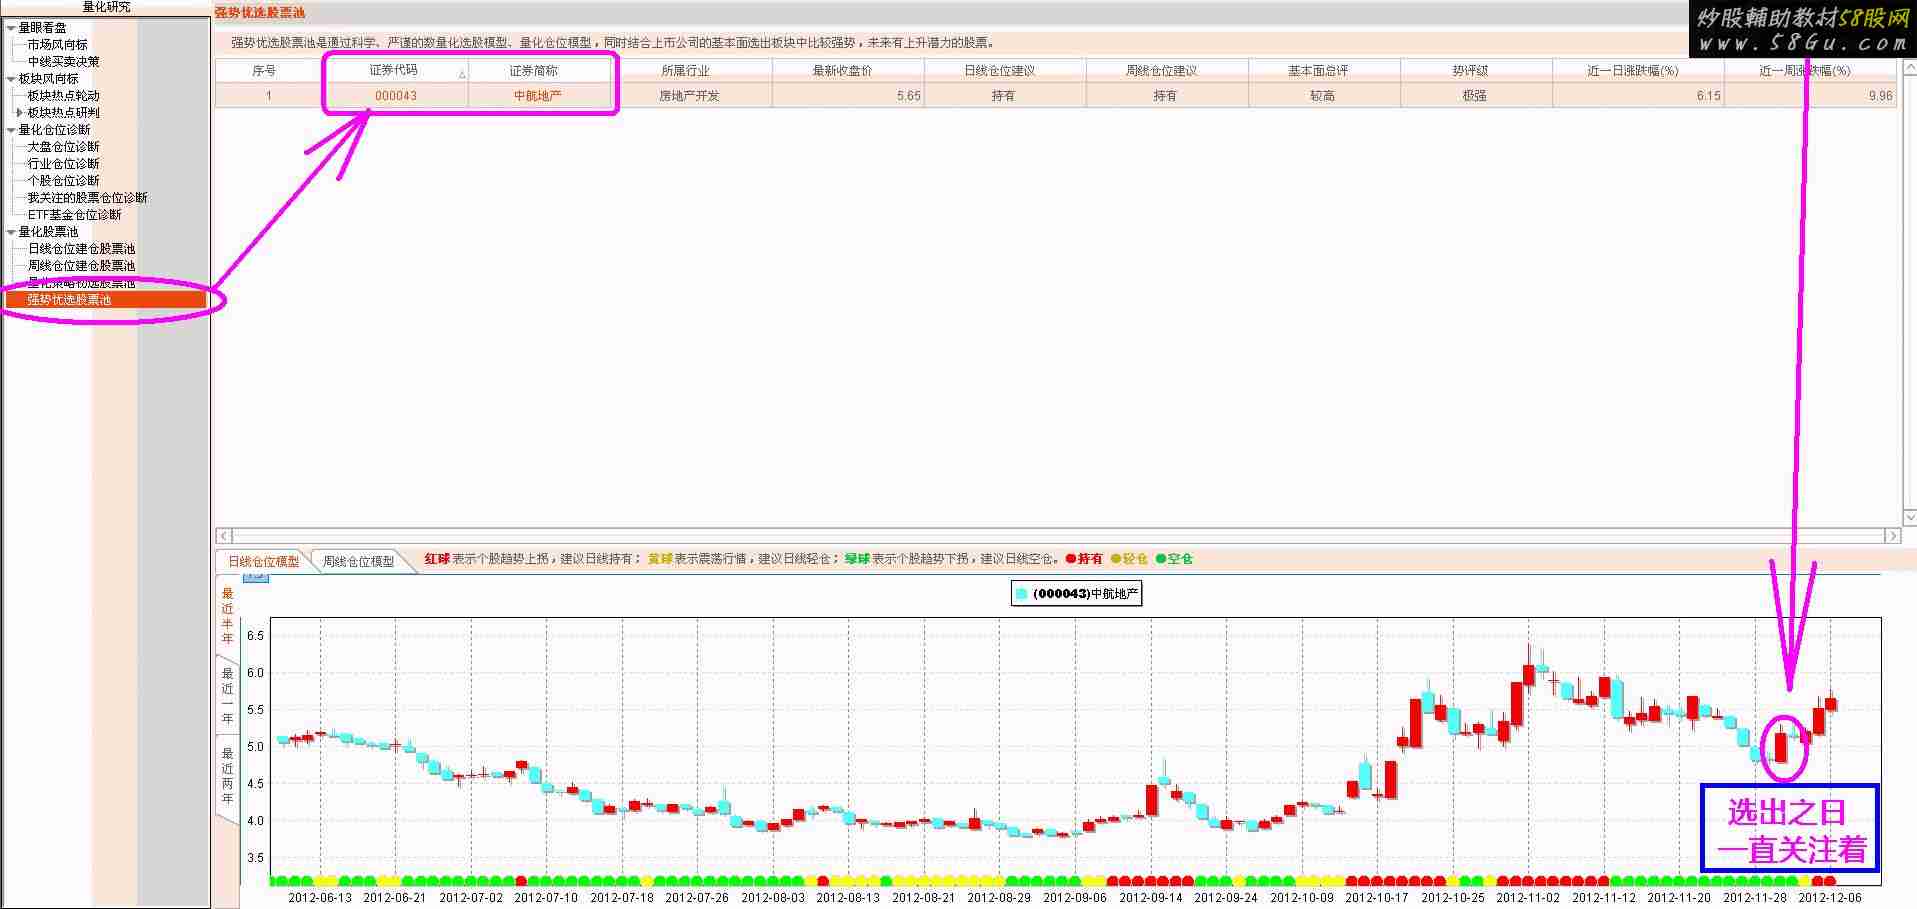The width and height of the screenshot is (1917, 909).
Task: Select ETF基金仓位诊断 tree item
Action: 74,215
